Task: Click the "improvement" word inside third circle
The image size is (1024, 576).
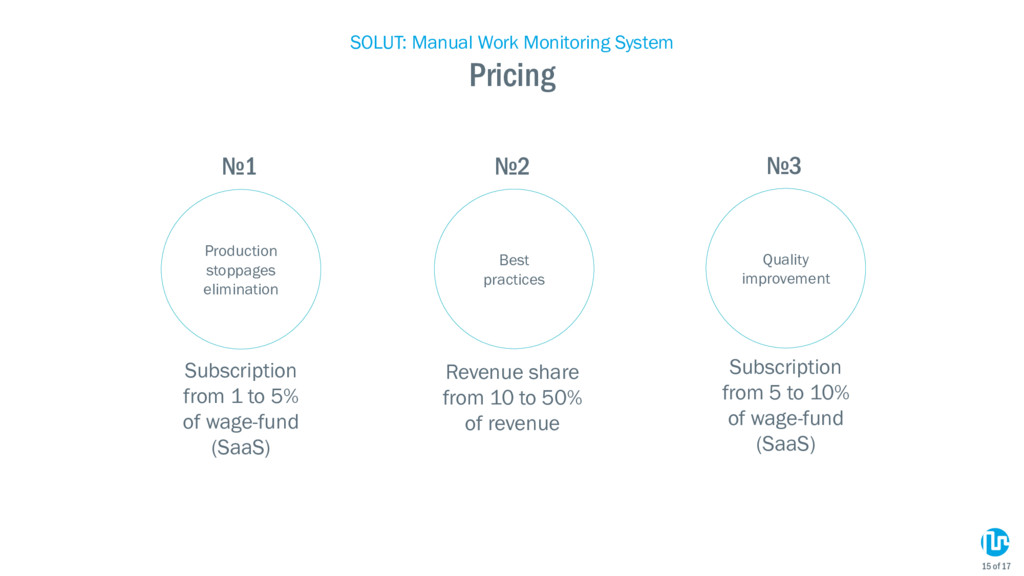Action: pyautogui.click(x=786, y=279)
